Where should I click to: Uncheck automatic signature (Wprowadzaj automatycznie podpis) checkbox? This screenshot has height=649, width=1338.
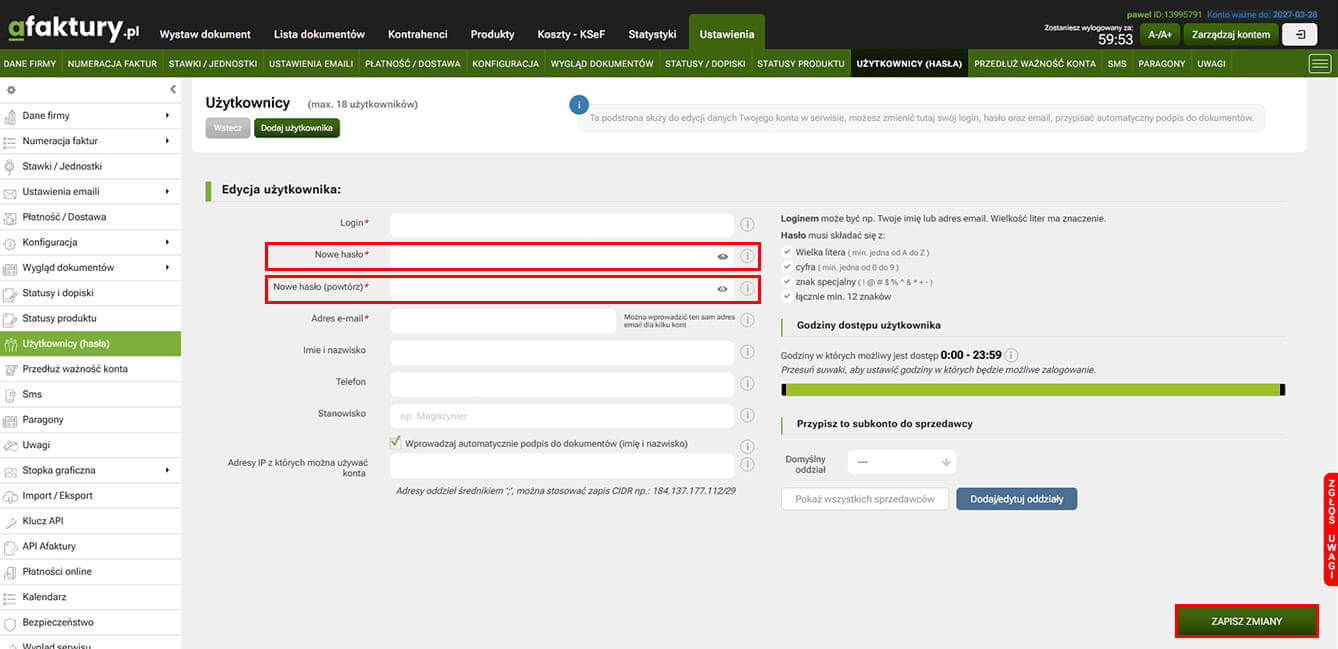tap(396, 442)
